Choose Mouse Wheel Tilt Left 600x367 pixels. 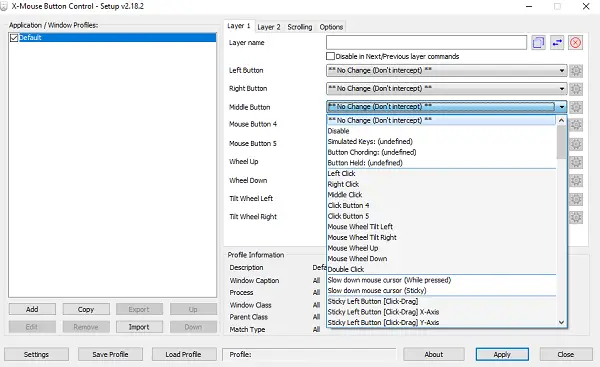(x=441, y=227)
